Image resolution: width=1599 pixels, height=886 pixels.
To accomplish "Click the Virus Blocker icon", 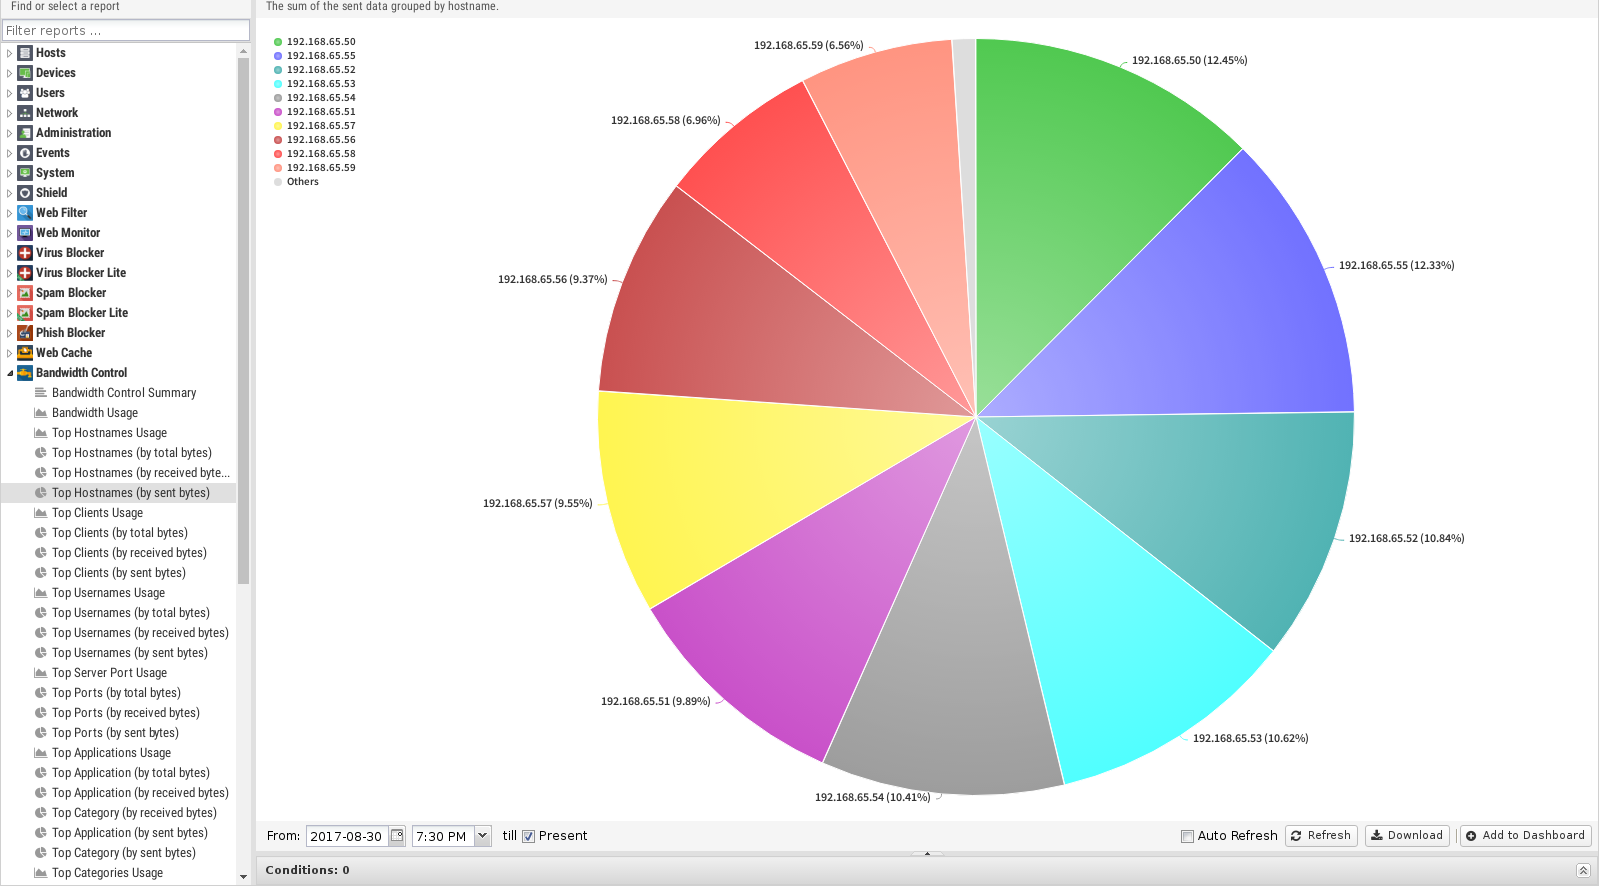I will tap(25, 253).
